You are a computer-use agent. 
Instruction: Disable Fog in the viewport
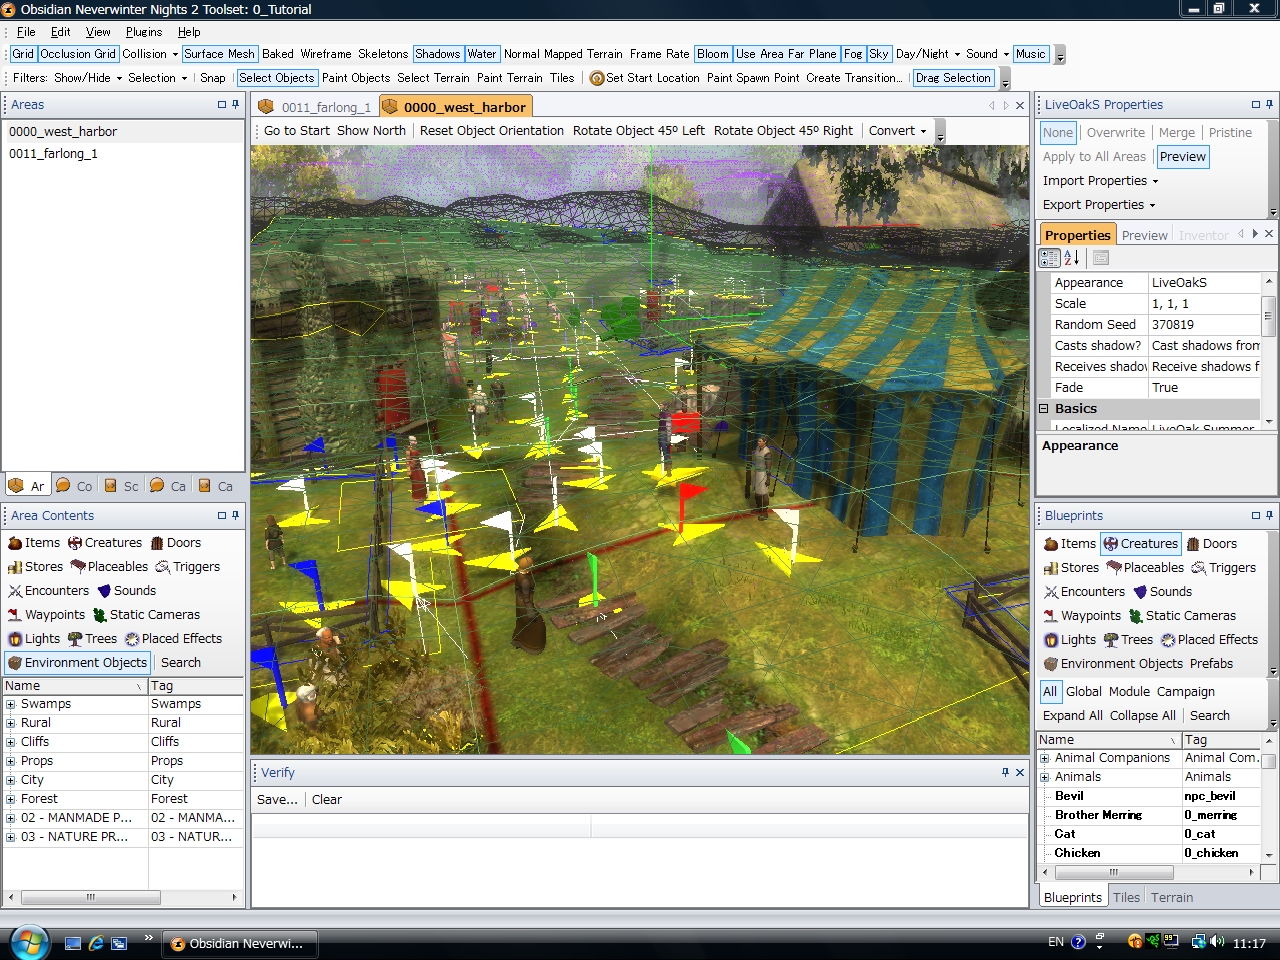tap(853, 54)
